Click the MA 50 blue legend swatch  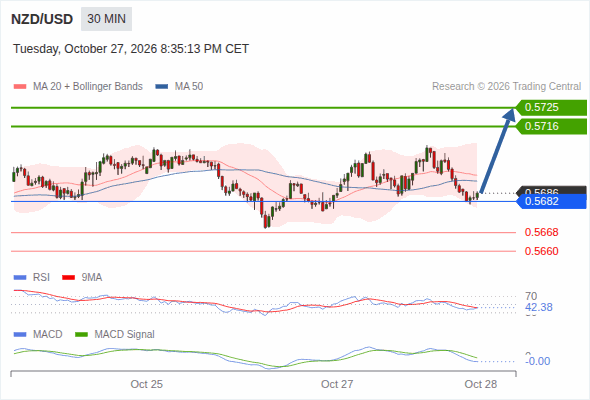(x=162, y=87)
